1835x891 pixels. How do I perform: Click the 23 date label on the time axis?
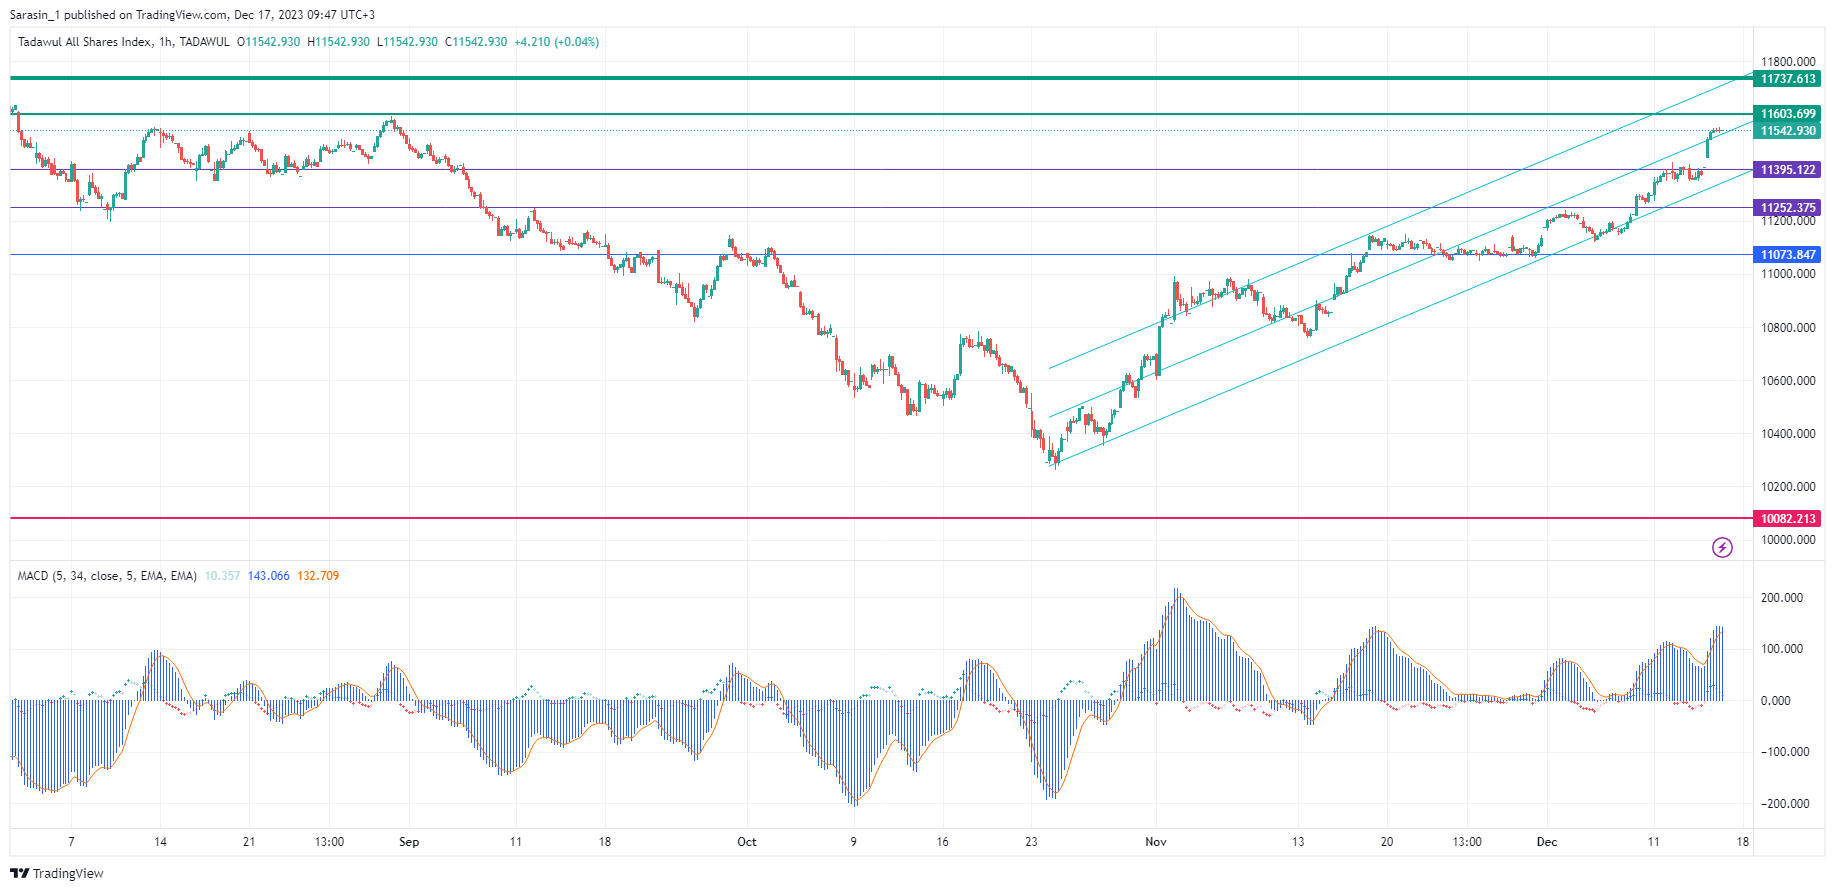[x=1031, y=842]
